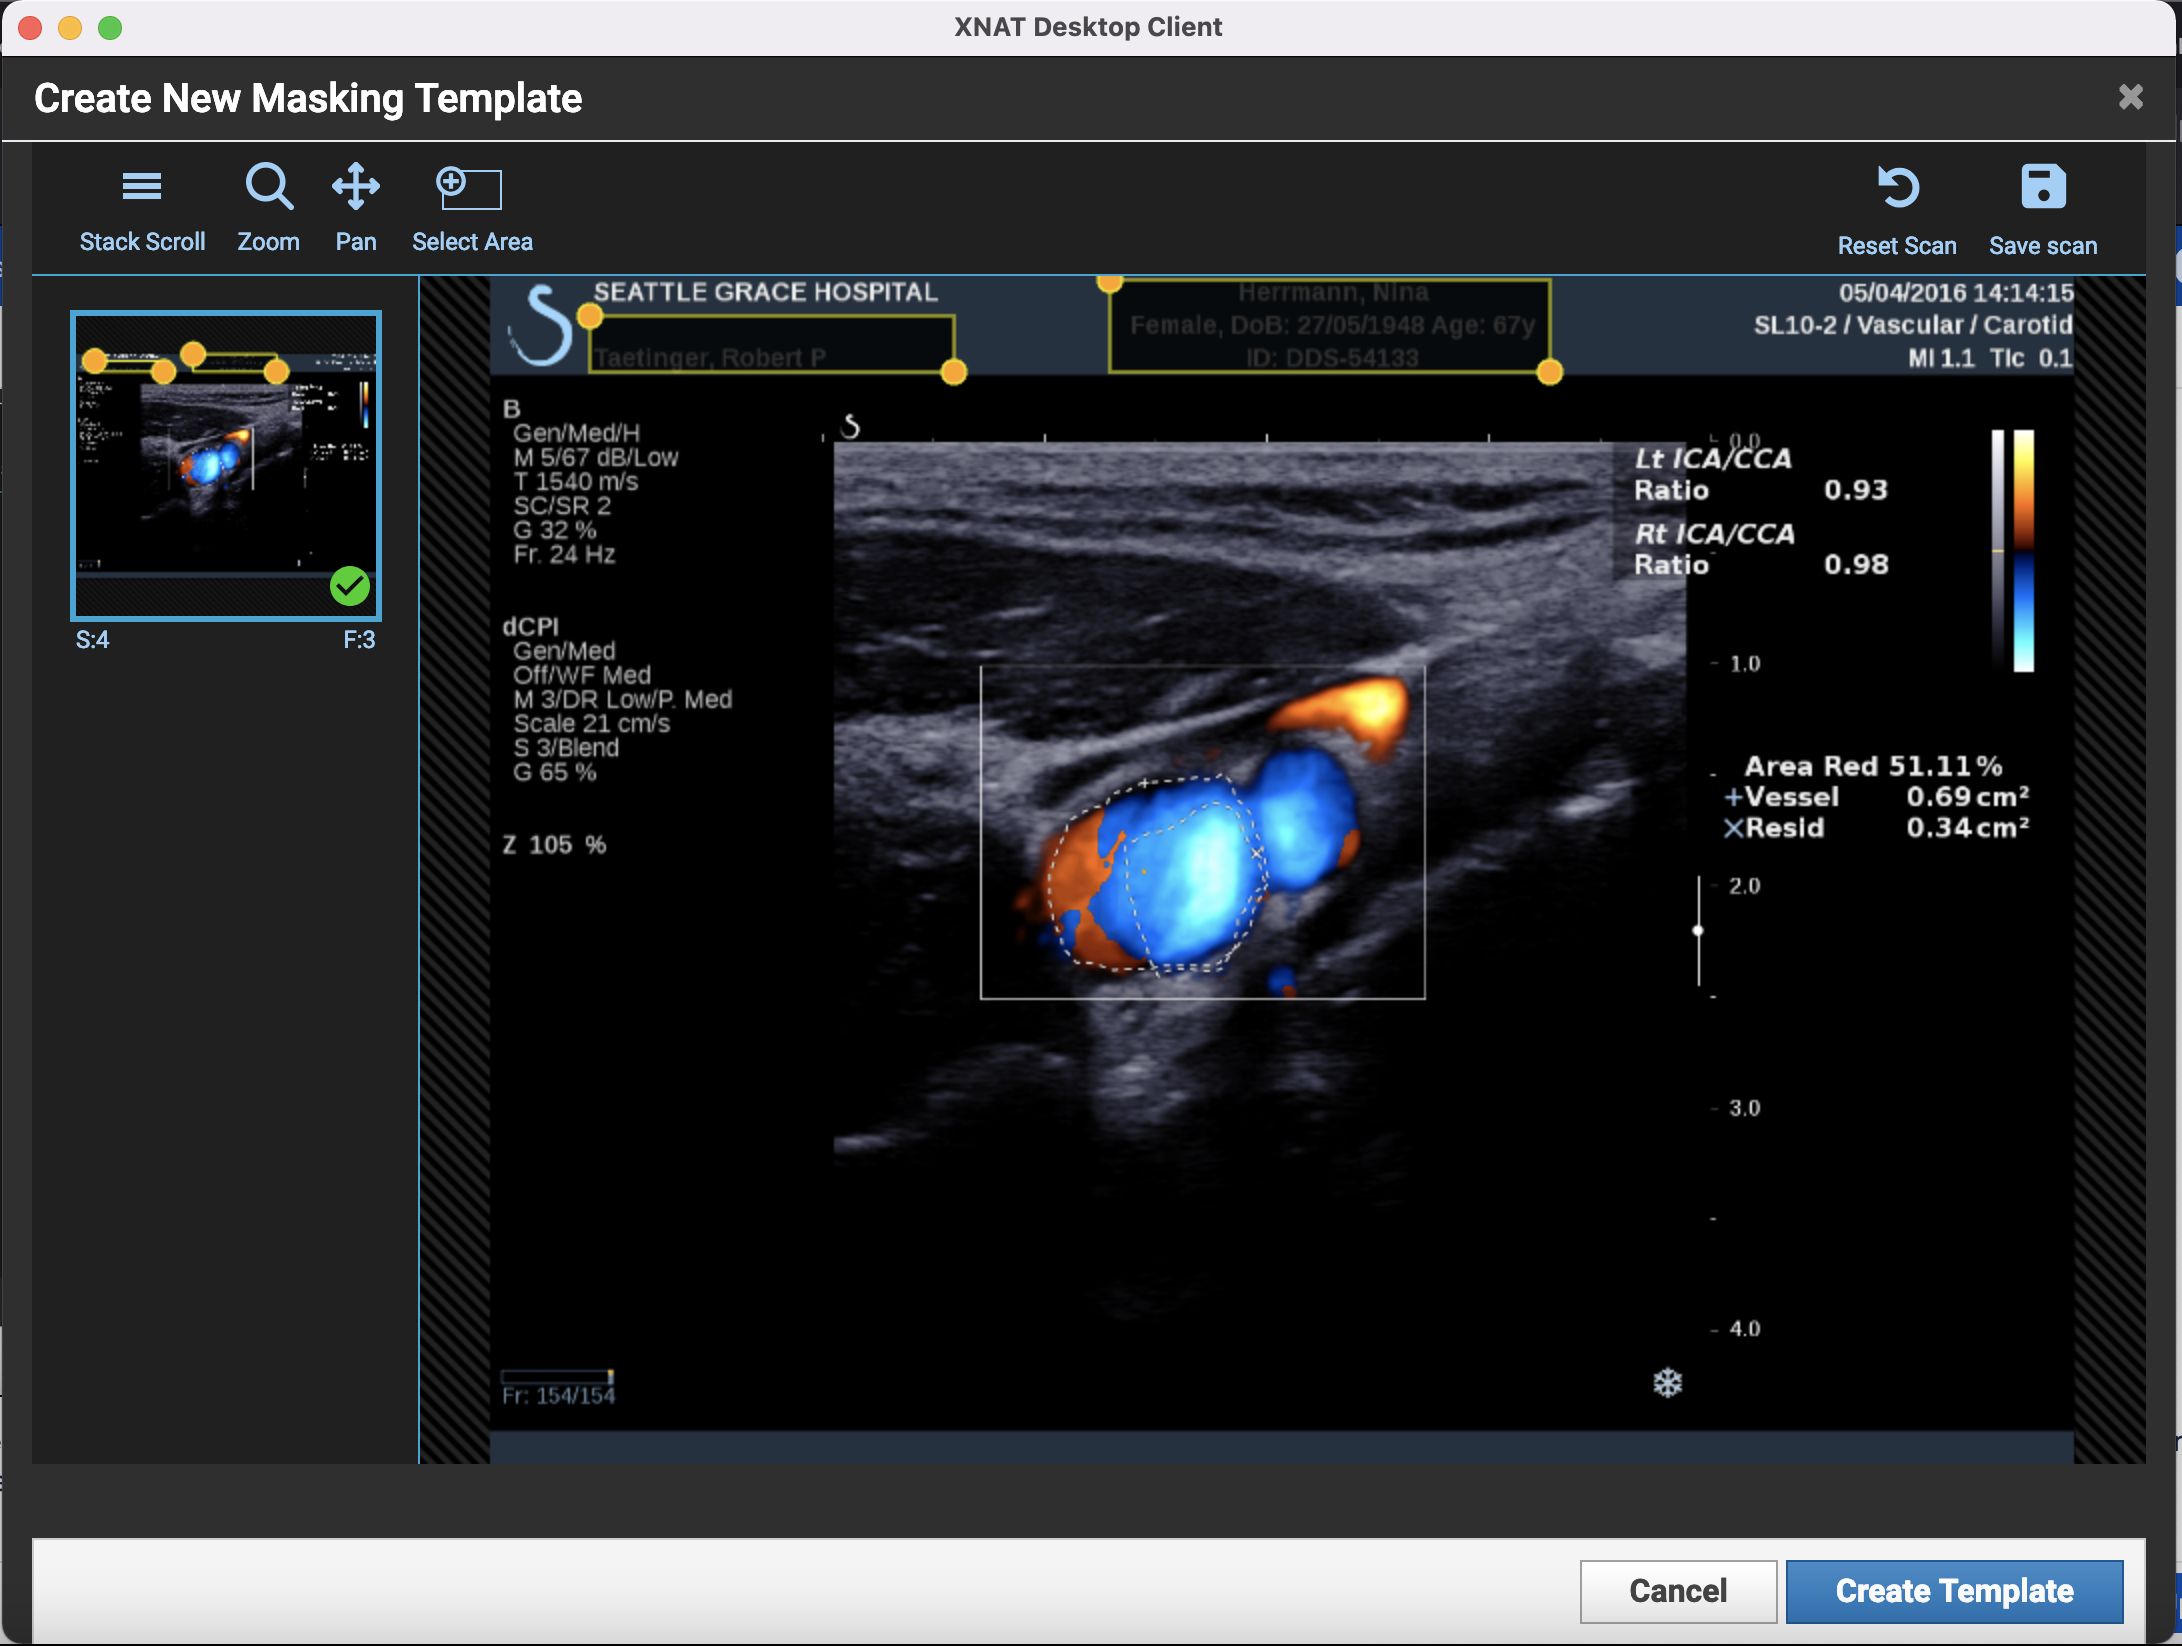This screenshot has width=2182, height=1646.
Task: Choose the Pan arrows tool
Action: click(356, 187)
